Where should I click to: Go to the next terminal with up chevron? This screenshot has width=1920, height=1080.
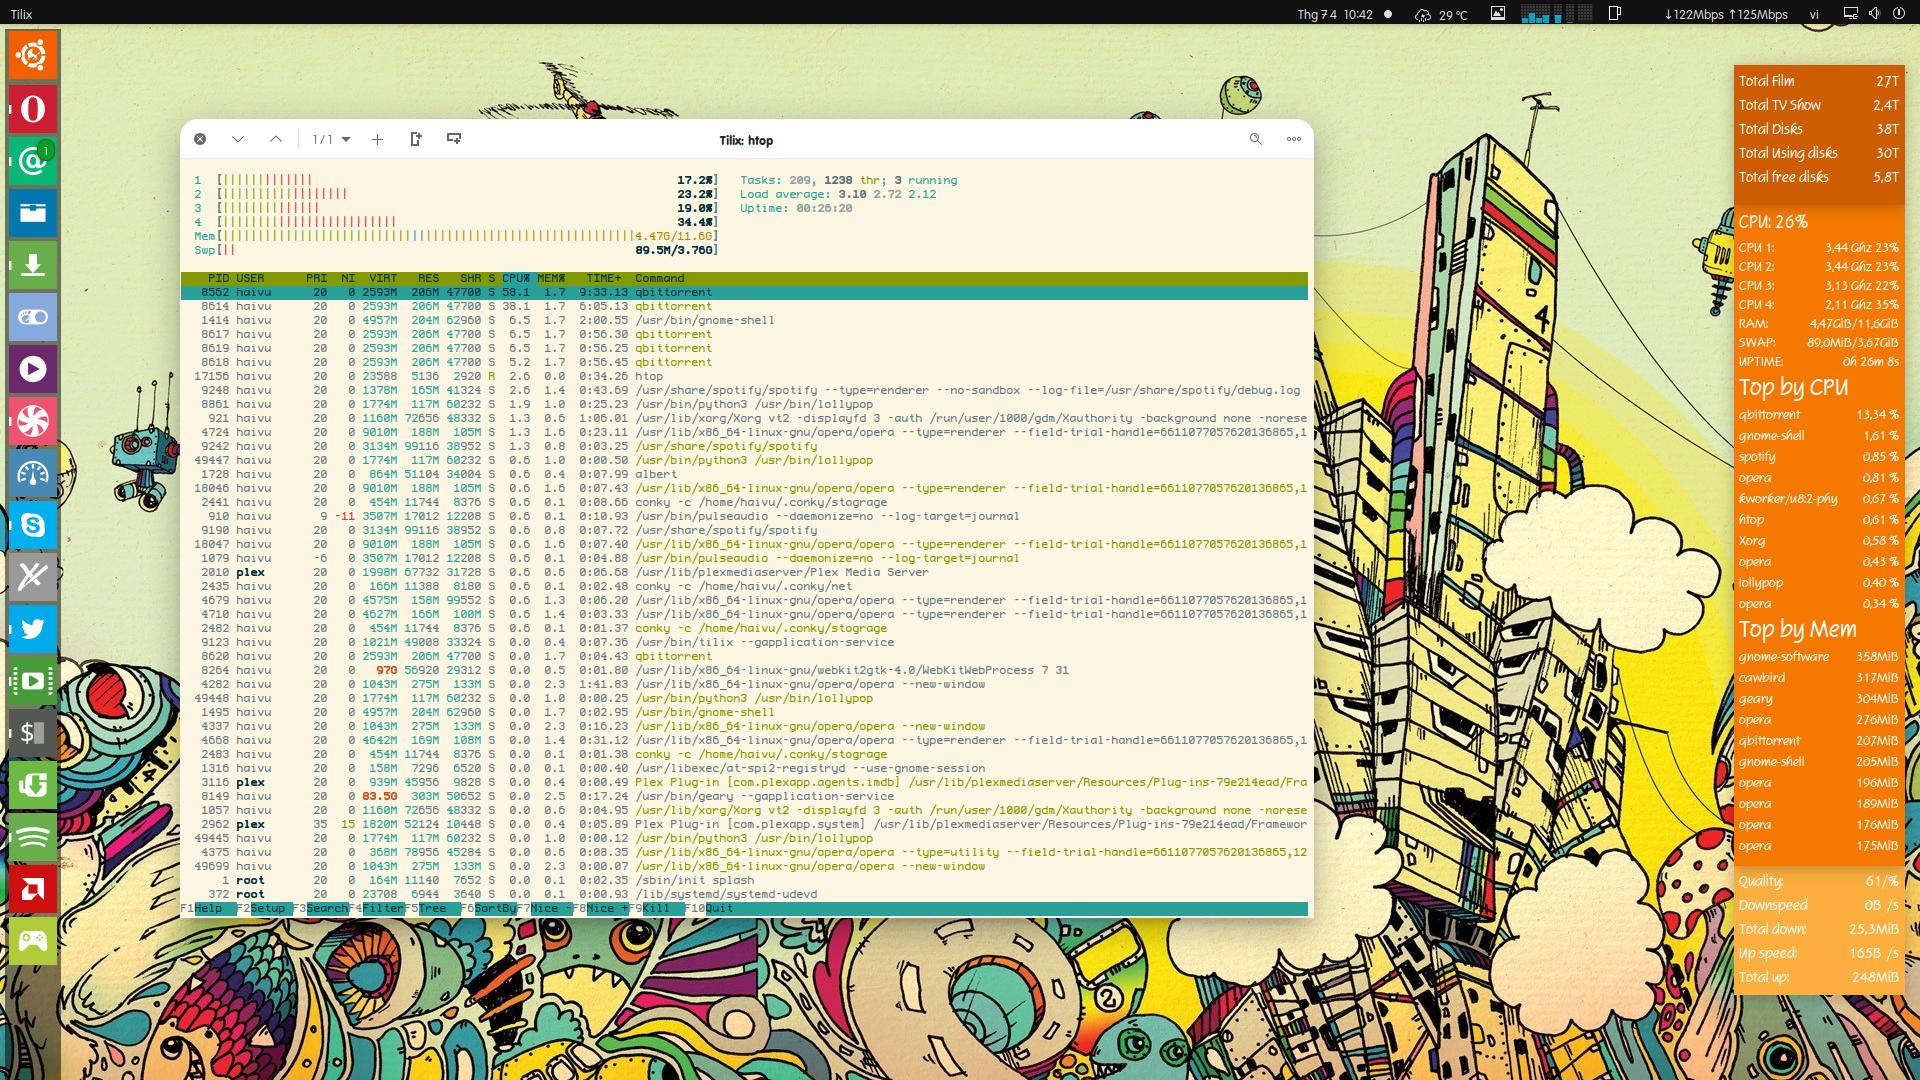point(276,139)
